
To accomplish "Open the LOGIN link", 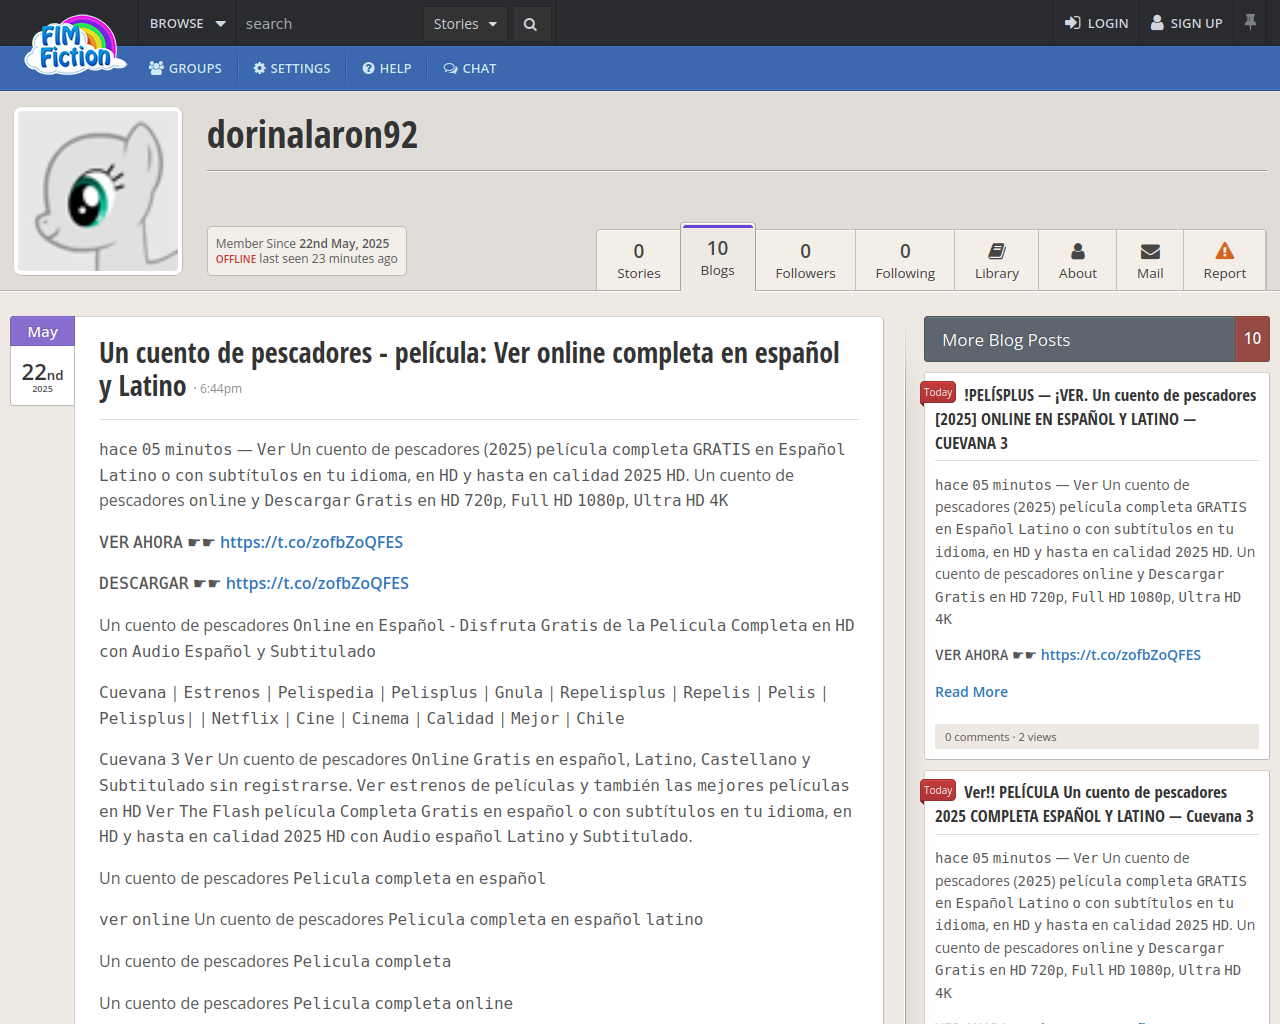I will point(1096,23).
